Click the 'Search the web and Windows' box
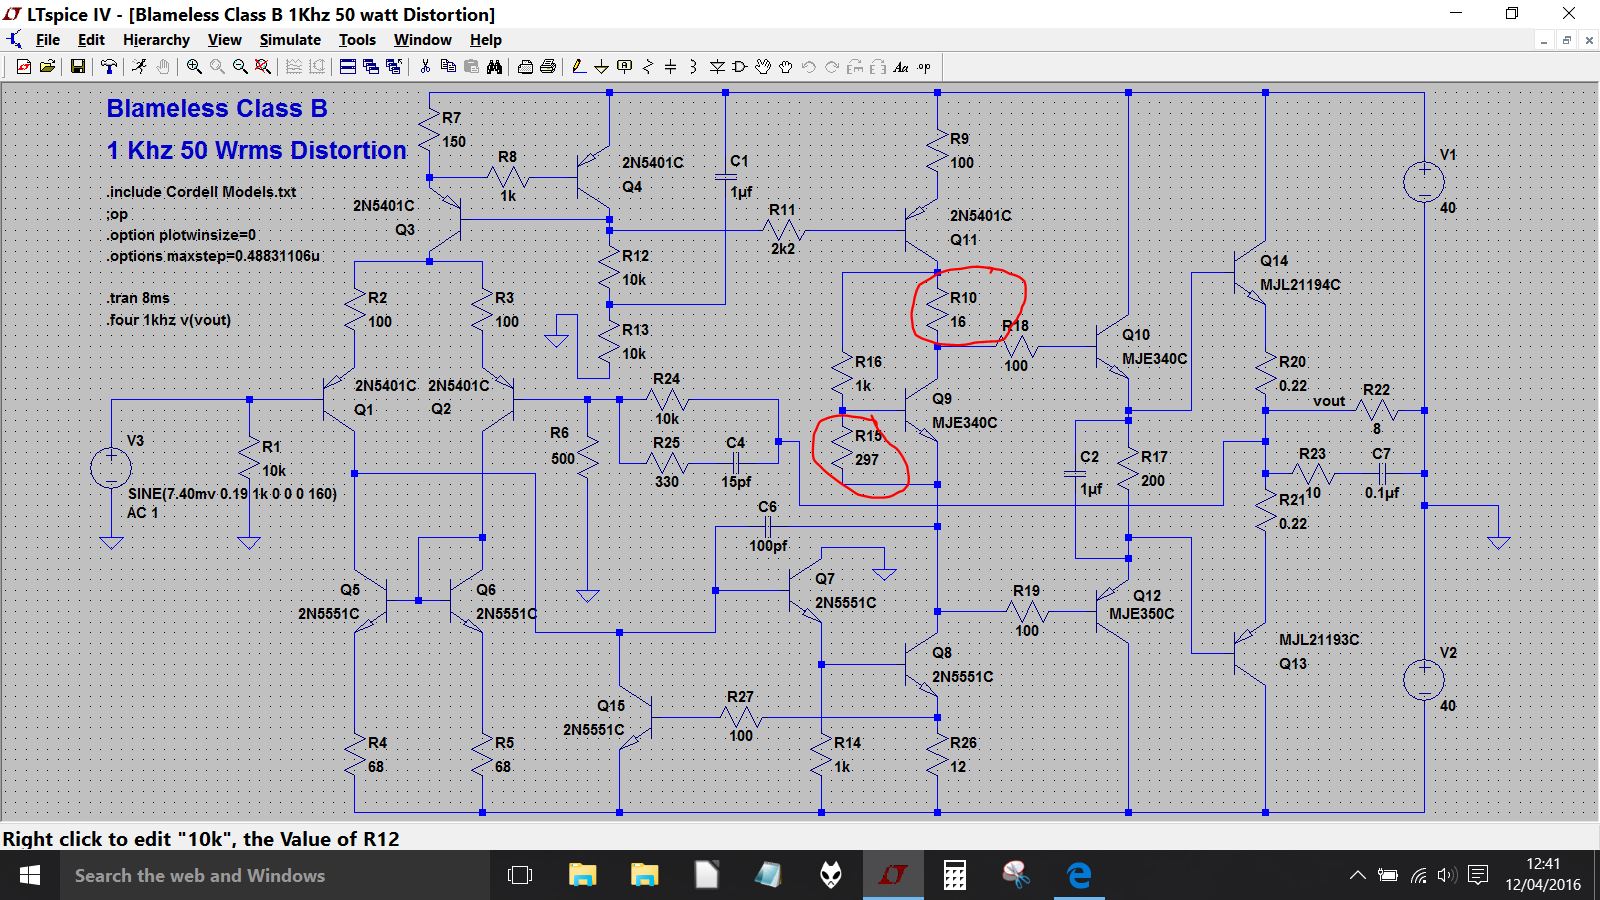The height and width of the screenshot is (900, 1600). point(277,875)
